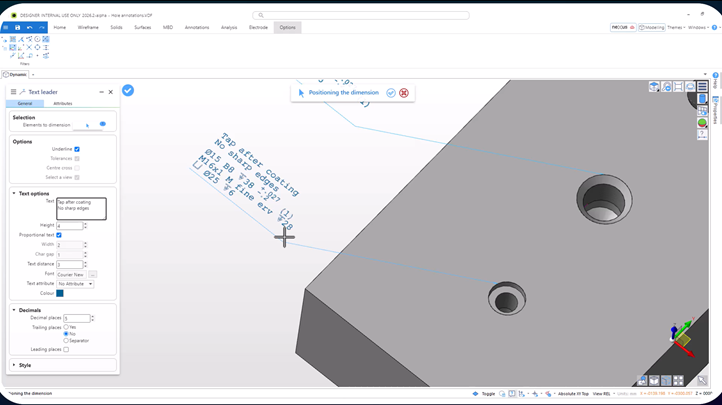Click the Font browse ellipsis button
This screenshot has width=722, height=405.
pos(93,274)
